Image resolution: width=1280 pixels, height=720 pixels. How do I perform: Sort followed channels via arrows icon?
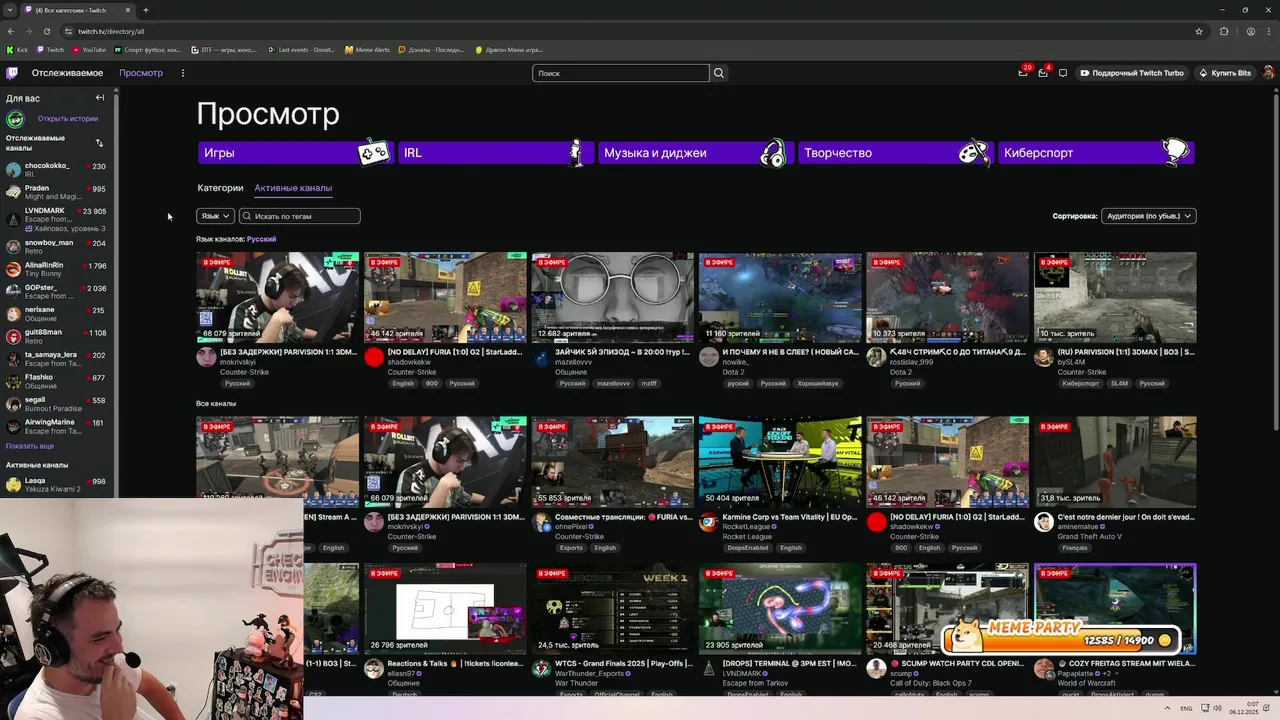99,143
